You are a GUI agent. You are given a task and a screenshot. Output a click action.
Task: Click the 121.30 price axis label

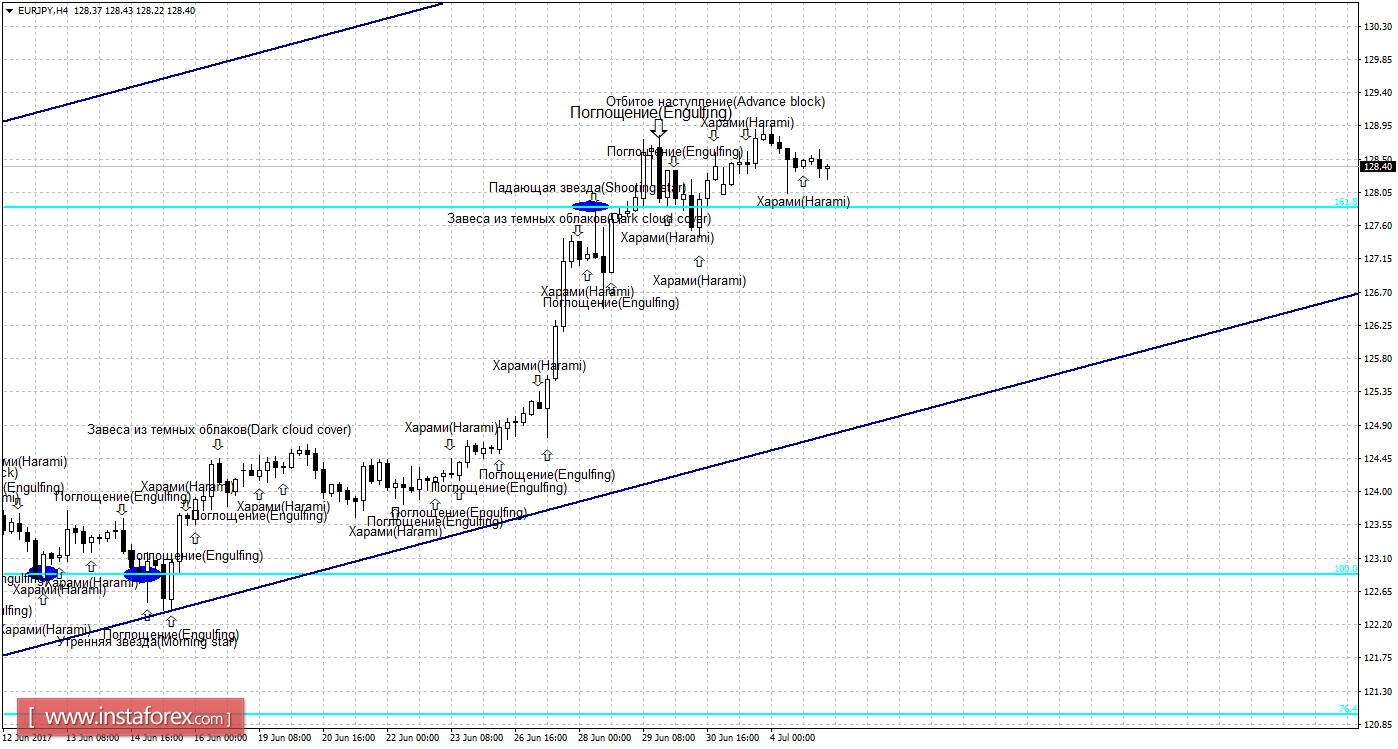coord(1378,692)
